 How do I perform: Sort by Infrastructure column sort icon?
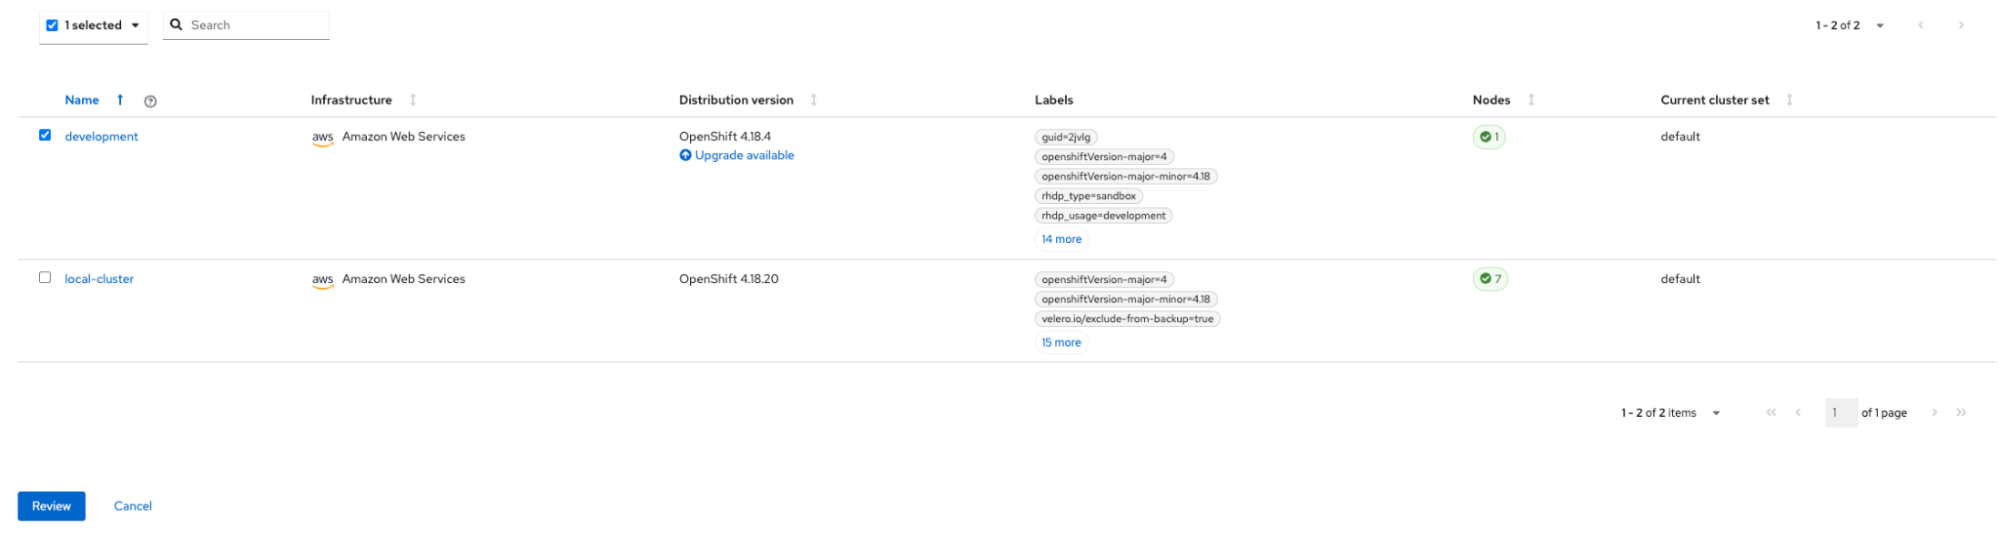tap(413, 100)
